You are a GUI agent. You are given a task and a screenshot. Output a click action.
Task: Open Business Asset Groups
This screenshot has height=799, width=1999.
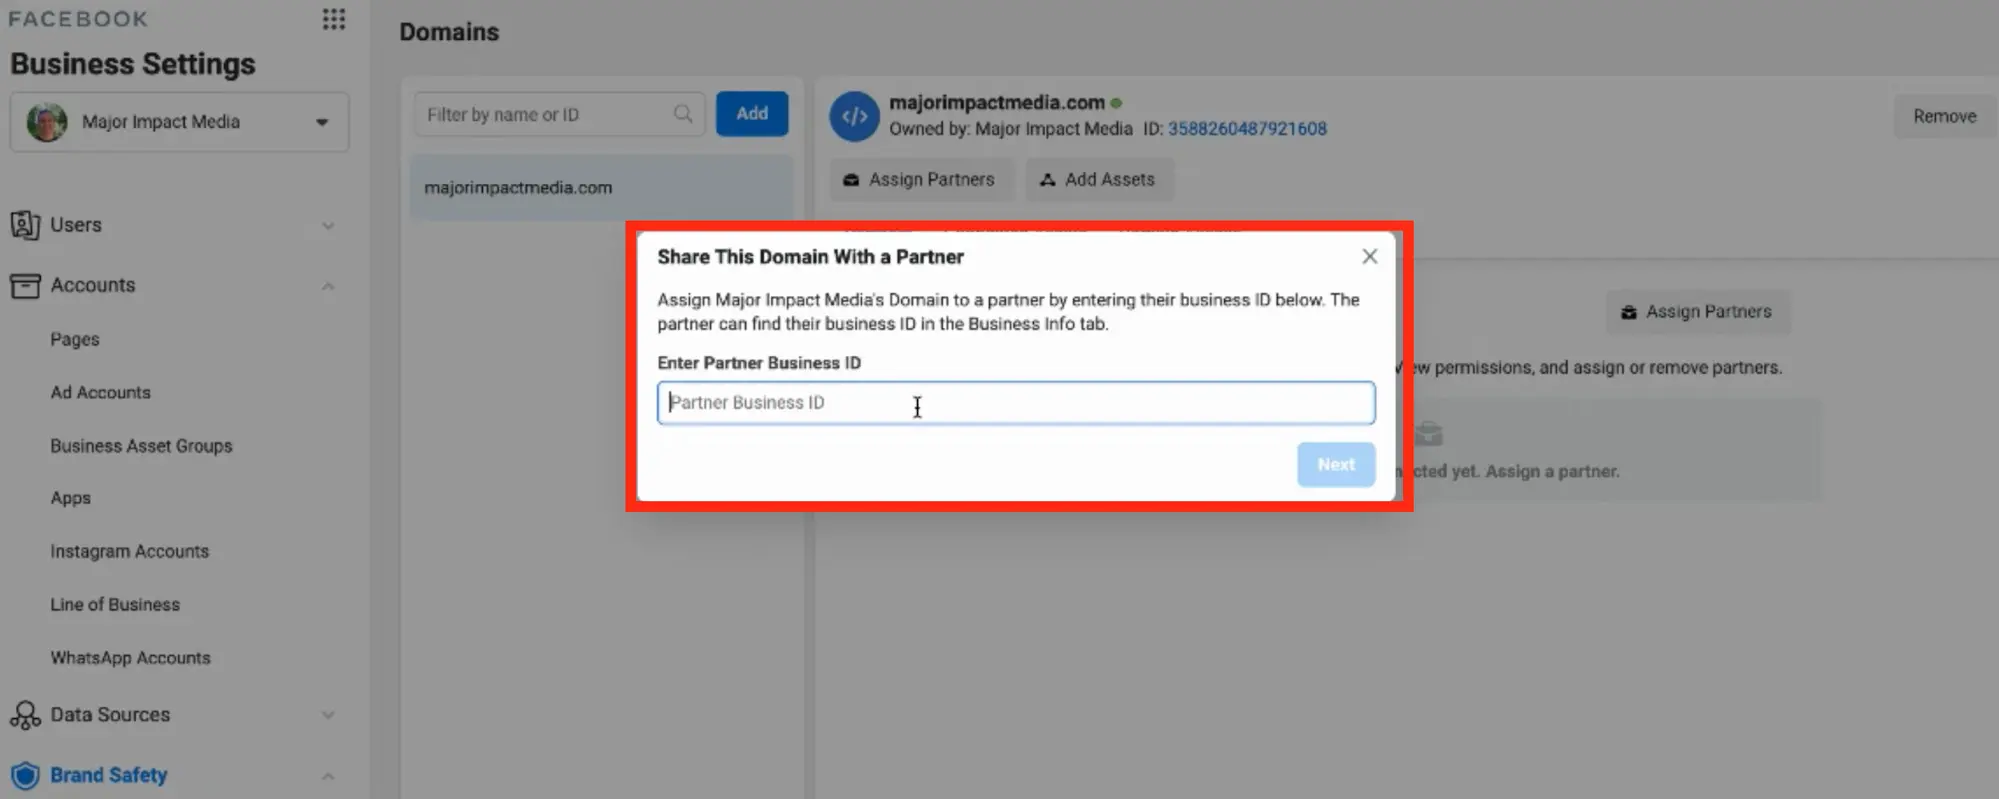141,446
